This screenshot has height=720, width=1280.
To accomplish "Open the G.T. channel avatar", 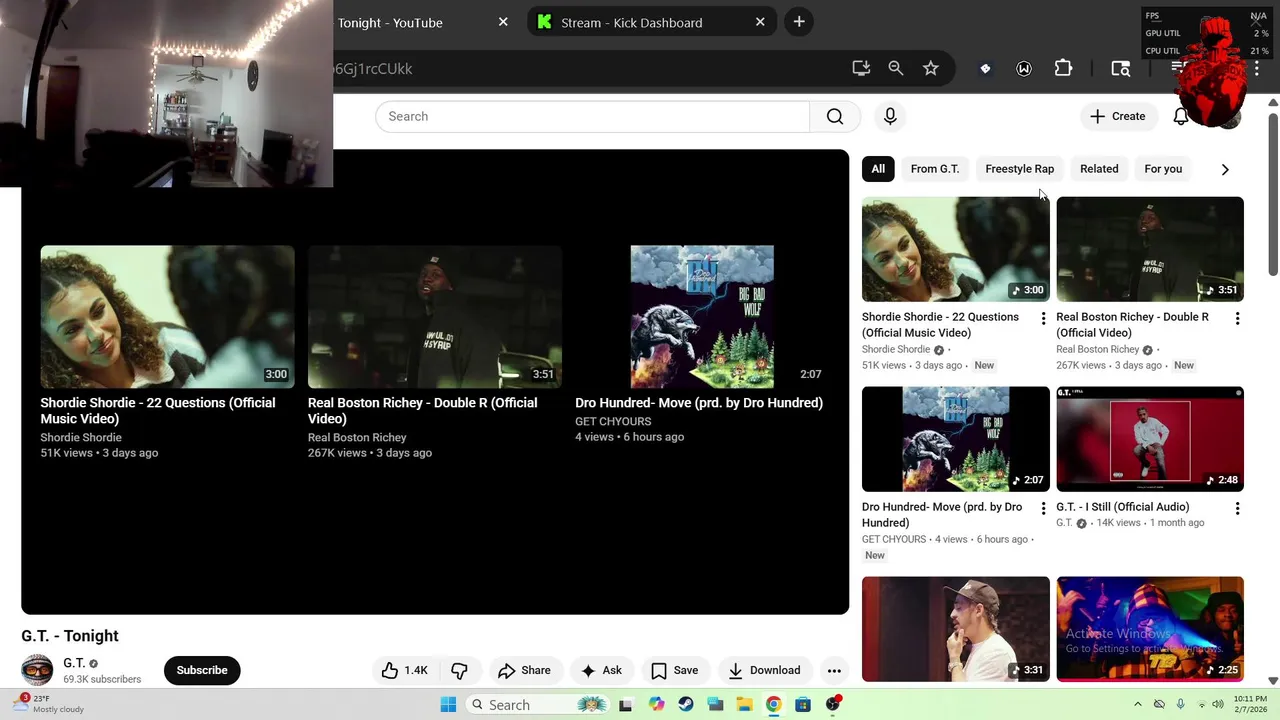I will tap(37, 670).
